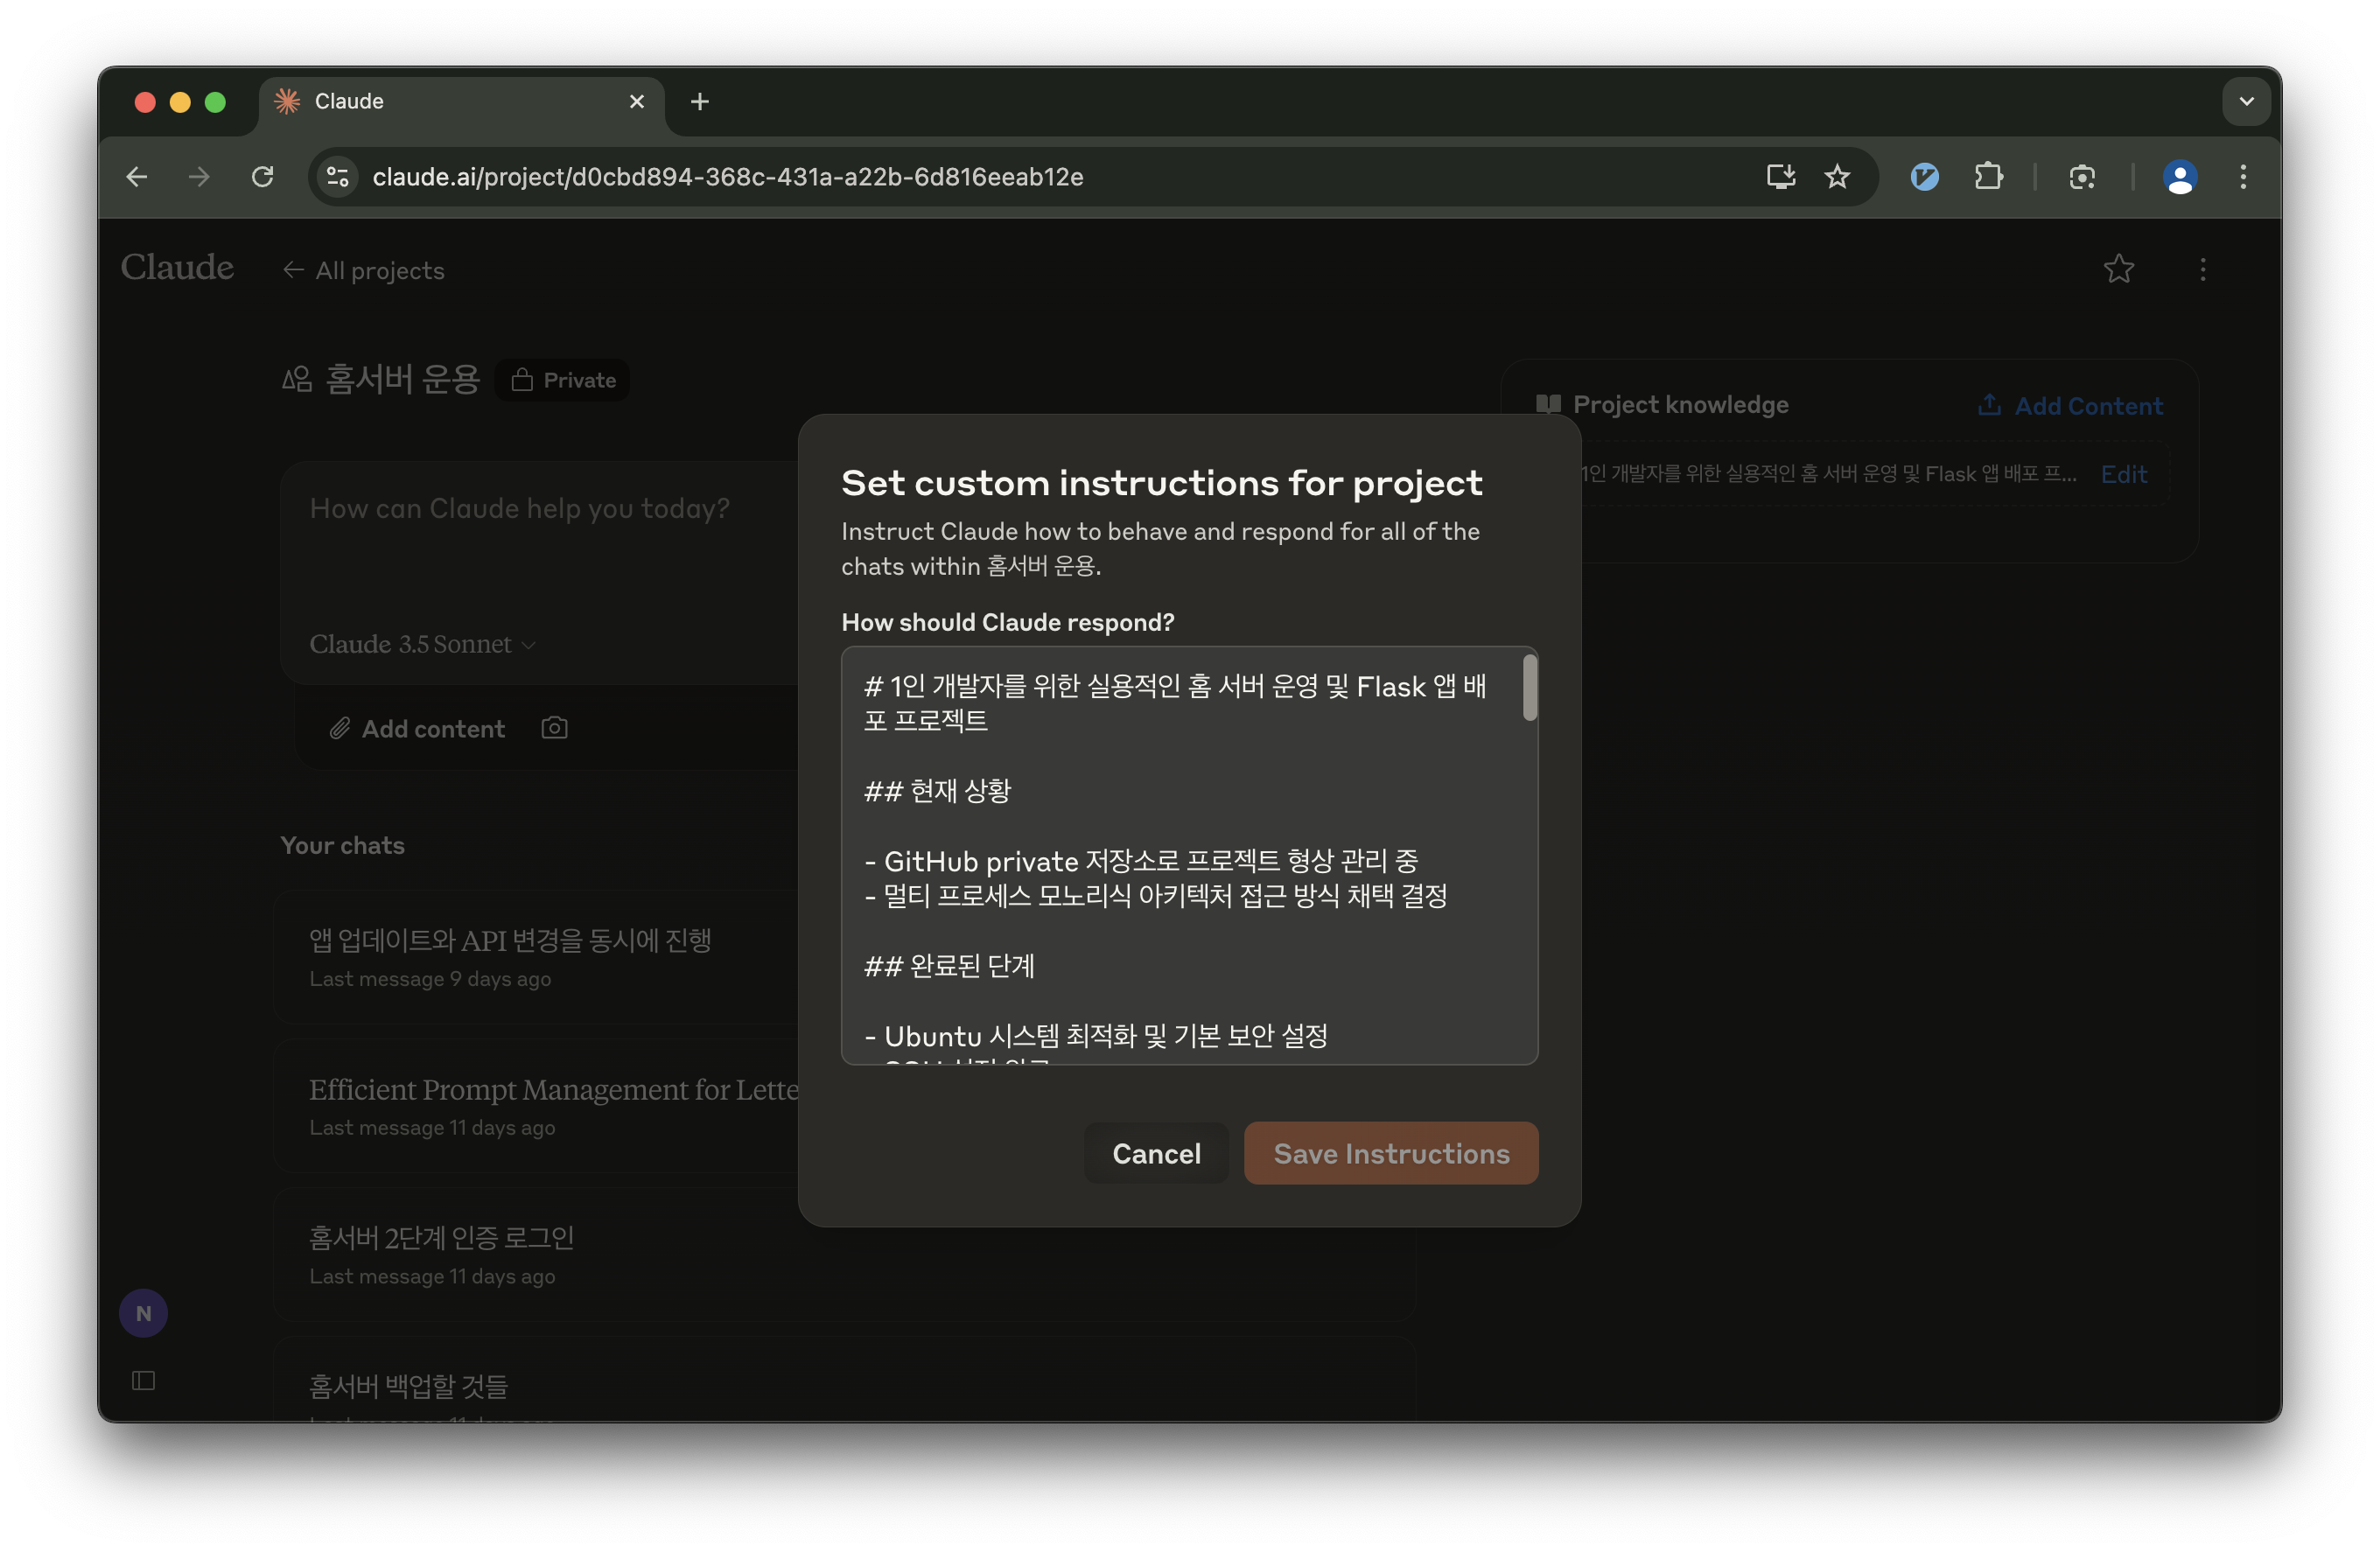Click the instructions textarea scrollbar thumb
This screenshot has height=1552, width=2380.
coord(1529,687)
